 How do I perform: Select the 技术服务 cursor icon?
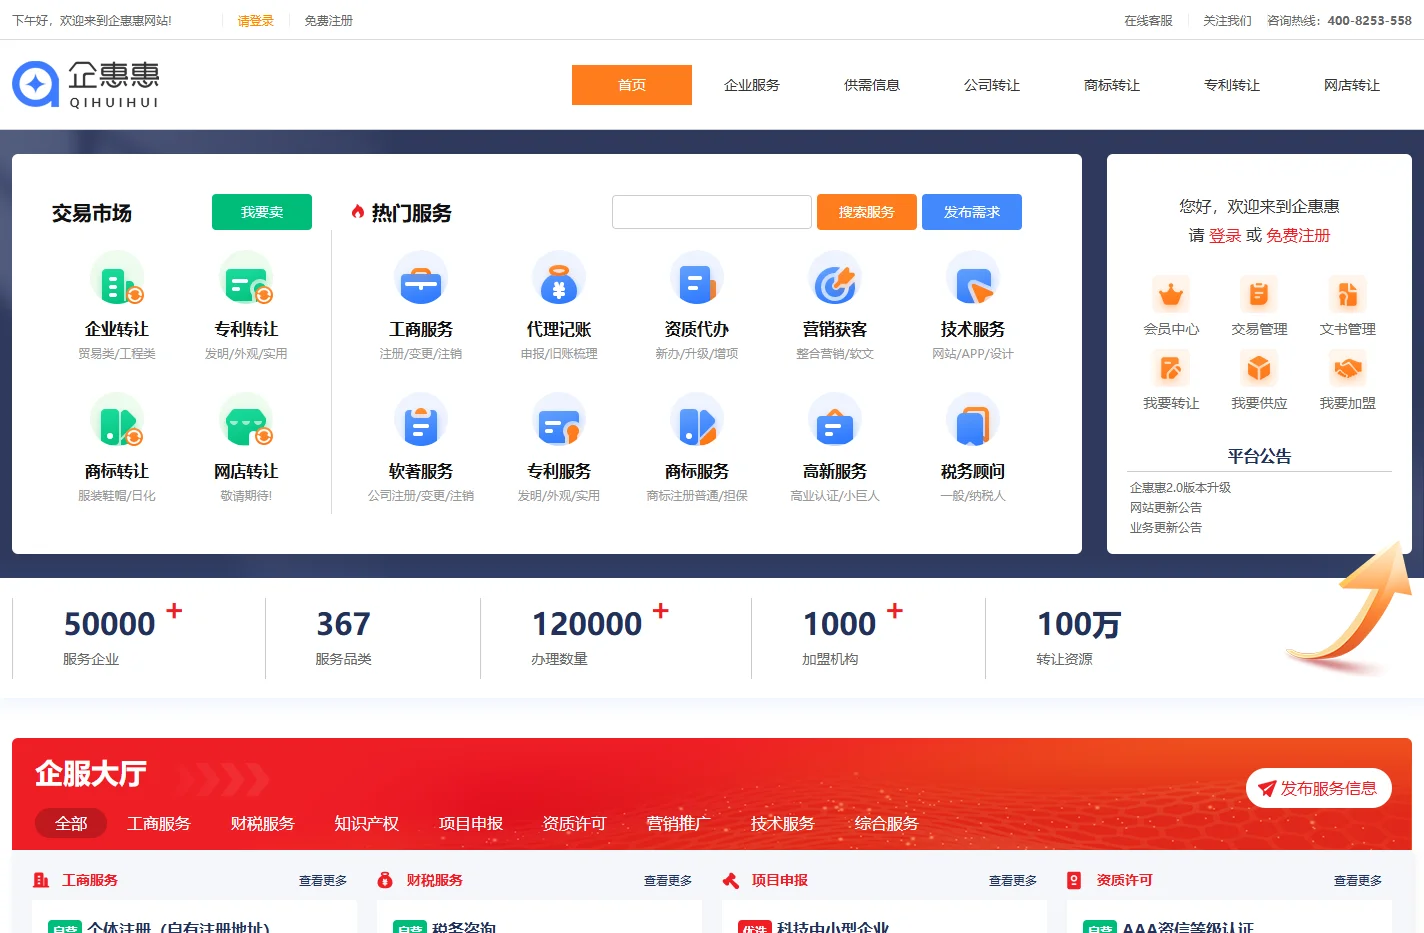point(973,279)
